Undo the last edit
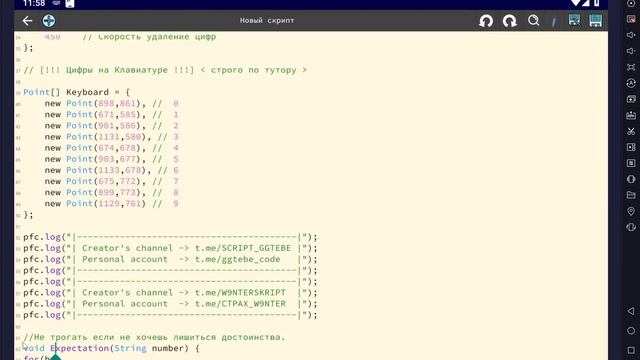The height and width of the screenshot is (360, 640). 486,21
